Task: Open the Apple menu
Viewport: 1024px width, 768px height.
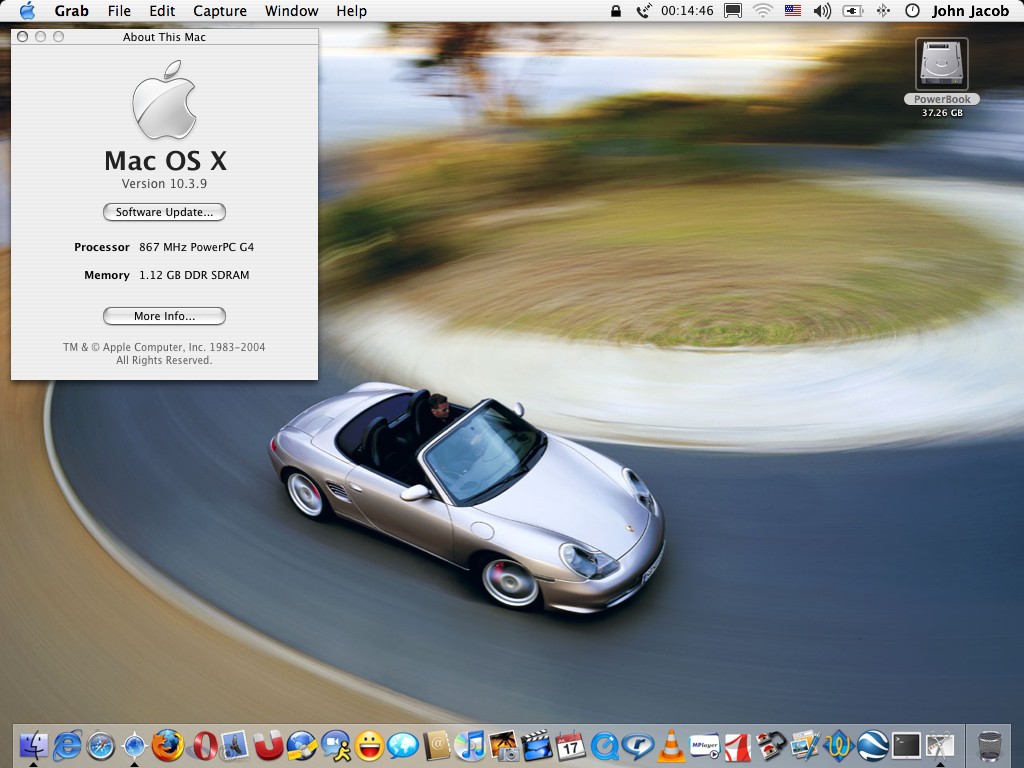Action: pos(27,10)
